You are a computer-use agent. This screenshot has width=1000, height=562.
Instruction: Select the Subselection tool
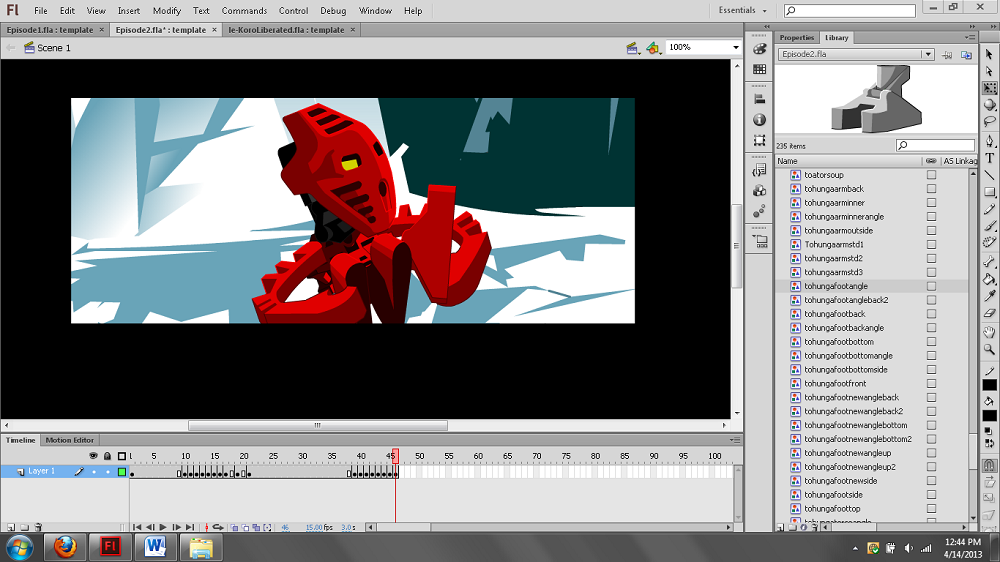[989, 71]
